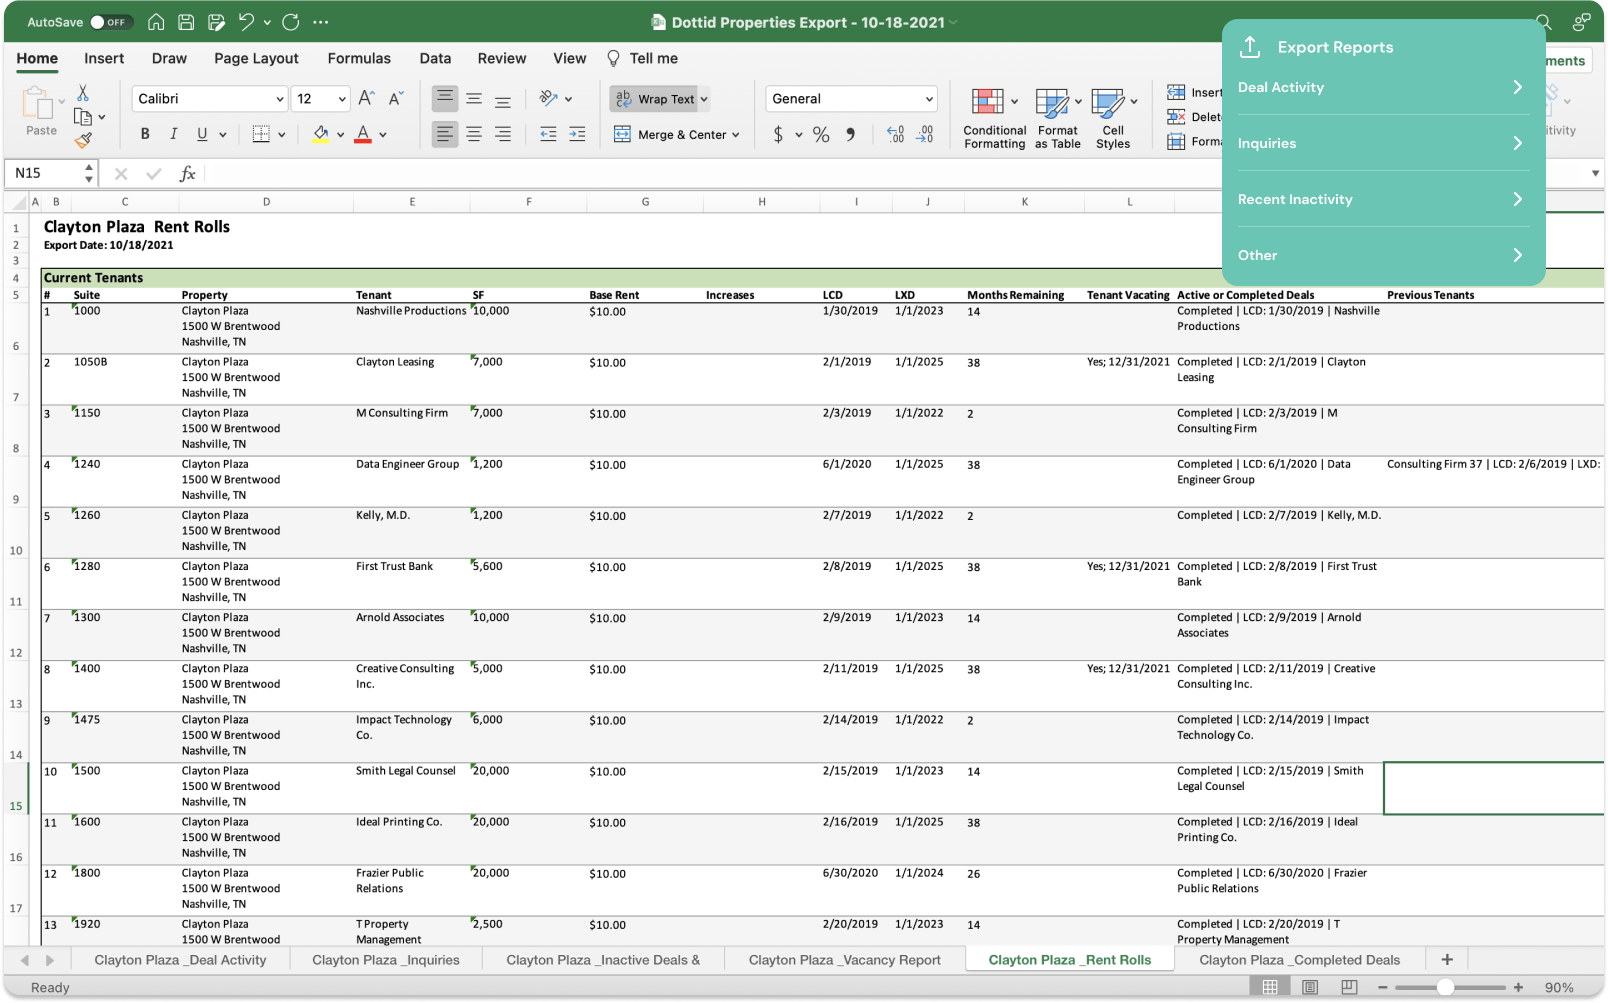Open the Formulas ribbon tab
Viewport: 1608px width, 1003px height.
(359, 59)
